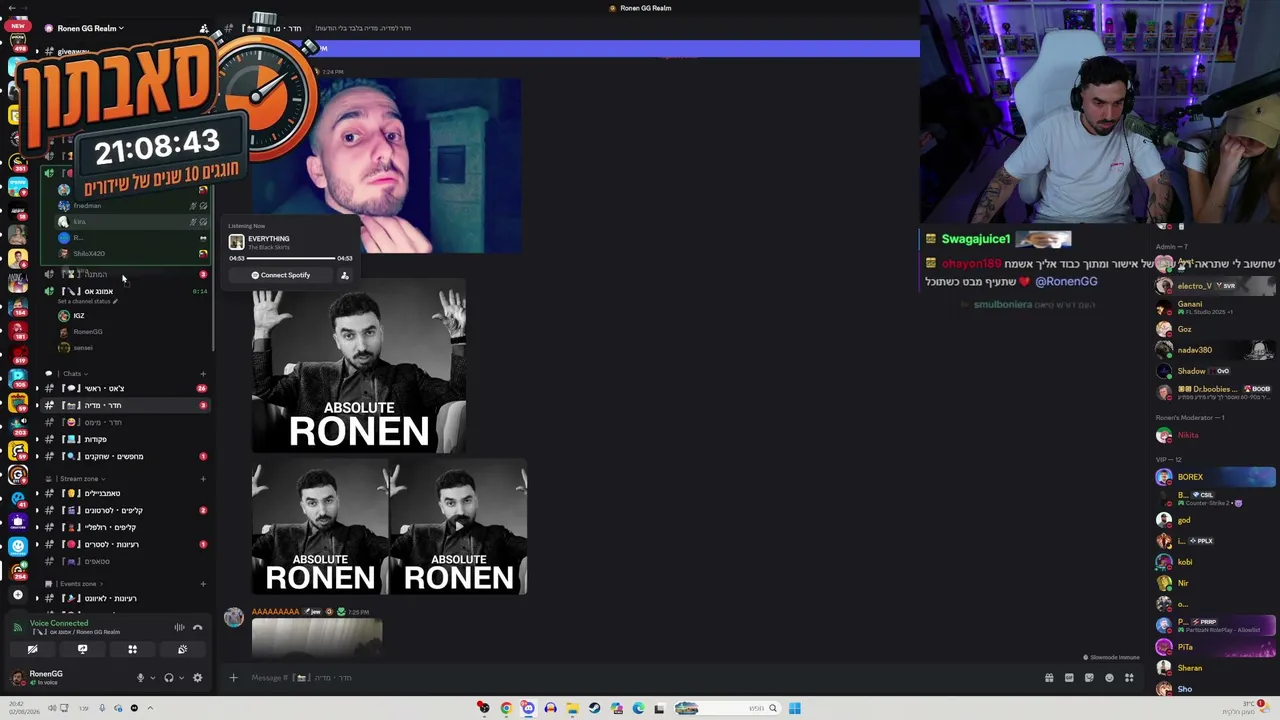Seek the EVERYTHING song progress bar

291,258
